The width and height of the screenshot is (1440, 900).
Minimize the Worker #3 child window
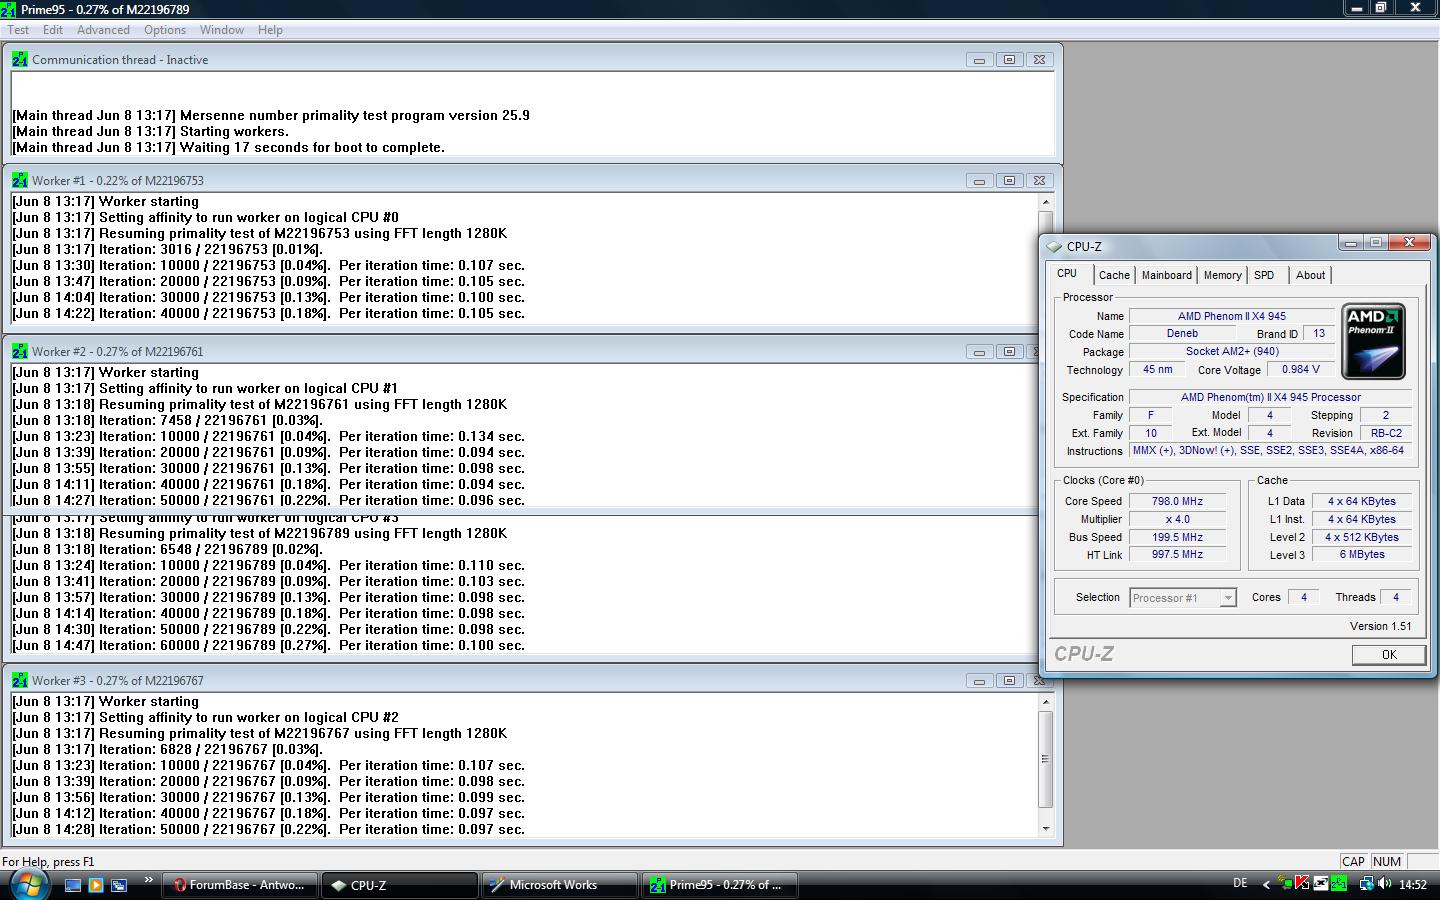point(979,681)
